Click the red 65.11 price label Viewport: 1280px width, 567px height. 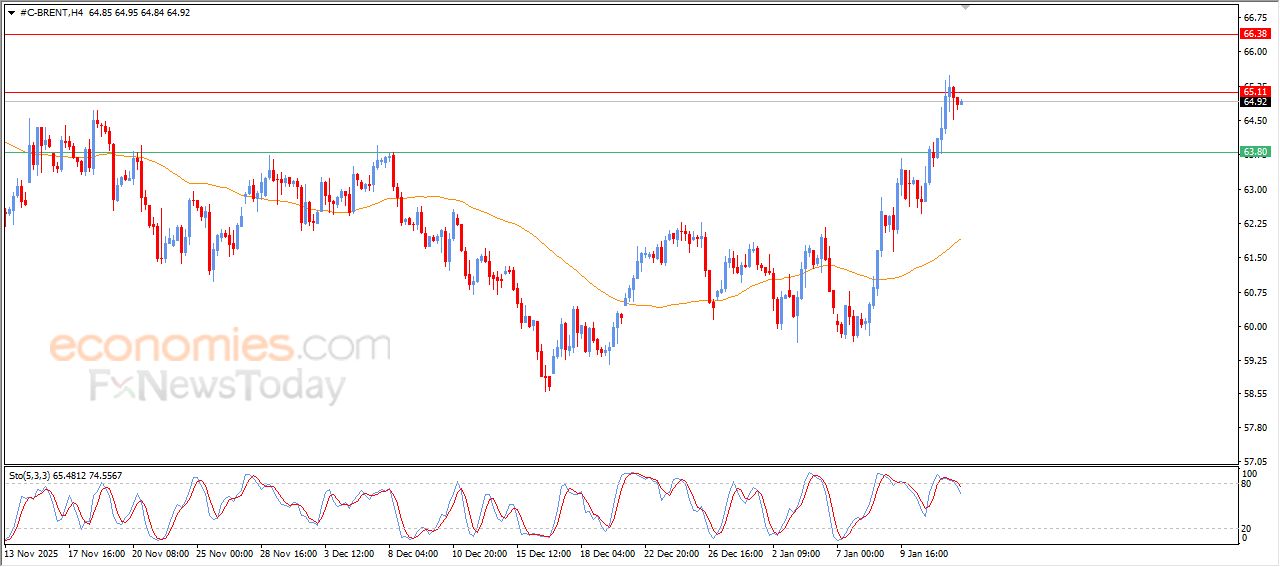(x=1255, y=92)
